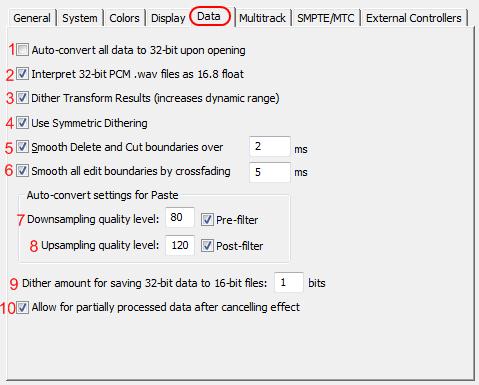The image size is (479, 385).
Task: Switch to the SMPTE/MTC tab
Action: coord(326,18)
